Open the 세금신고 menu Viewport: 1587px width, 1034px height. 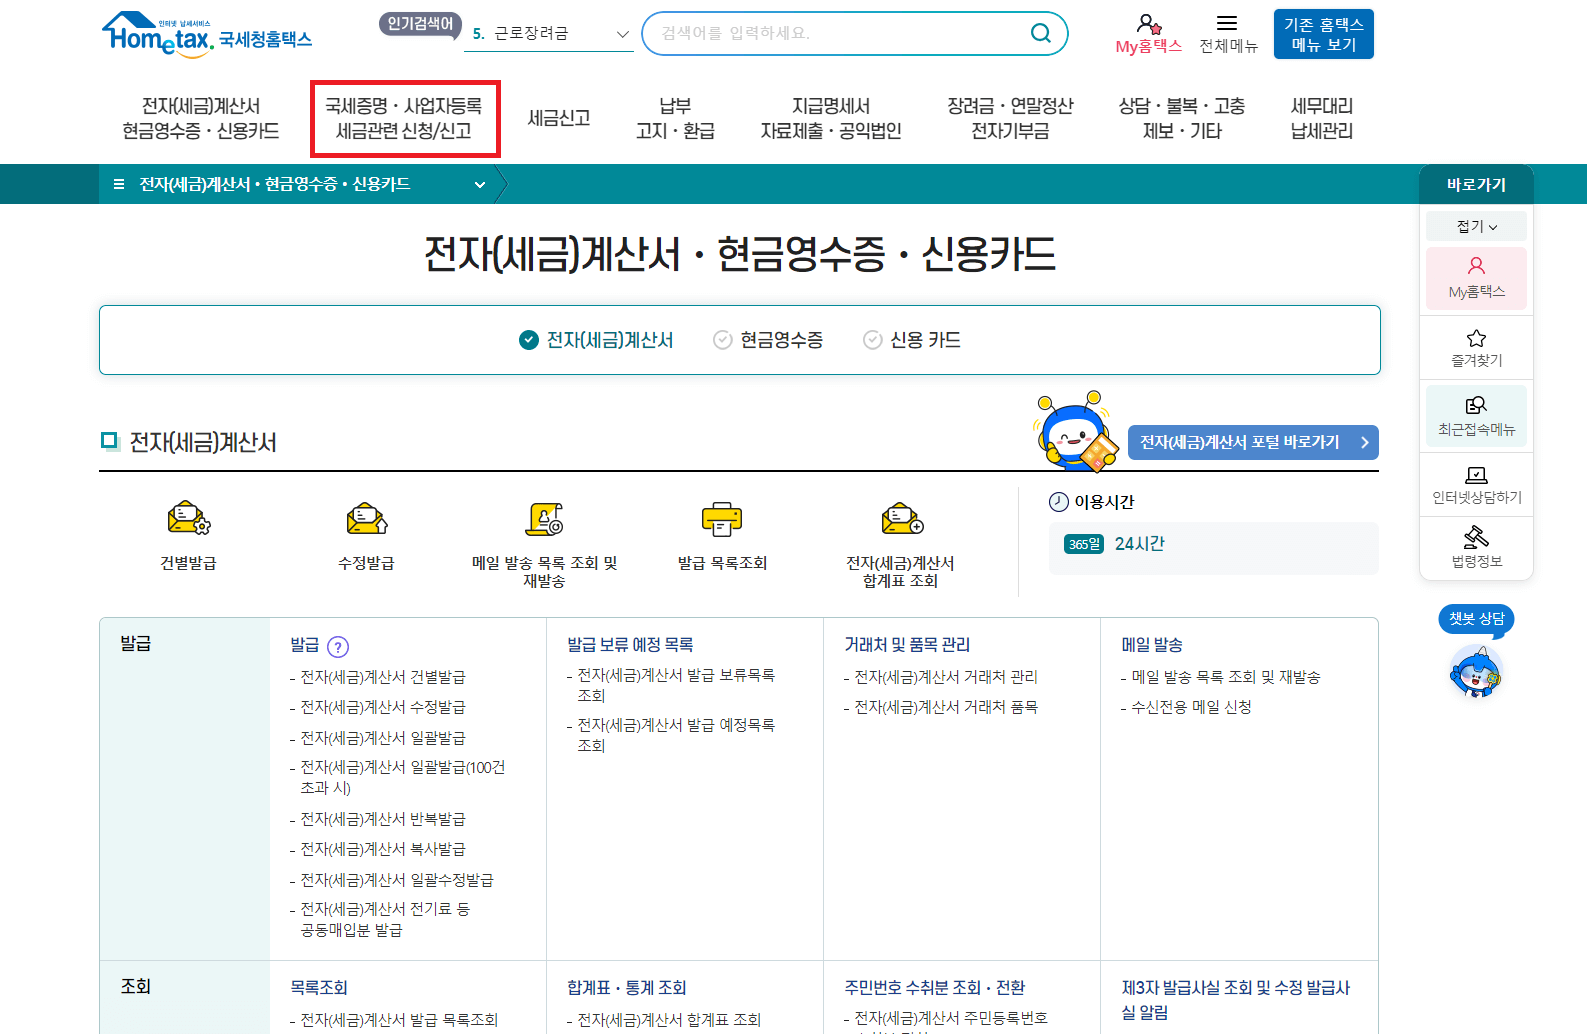coord(559,118)
